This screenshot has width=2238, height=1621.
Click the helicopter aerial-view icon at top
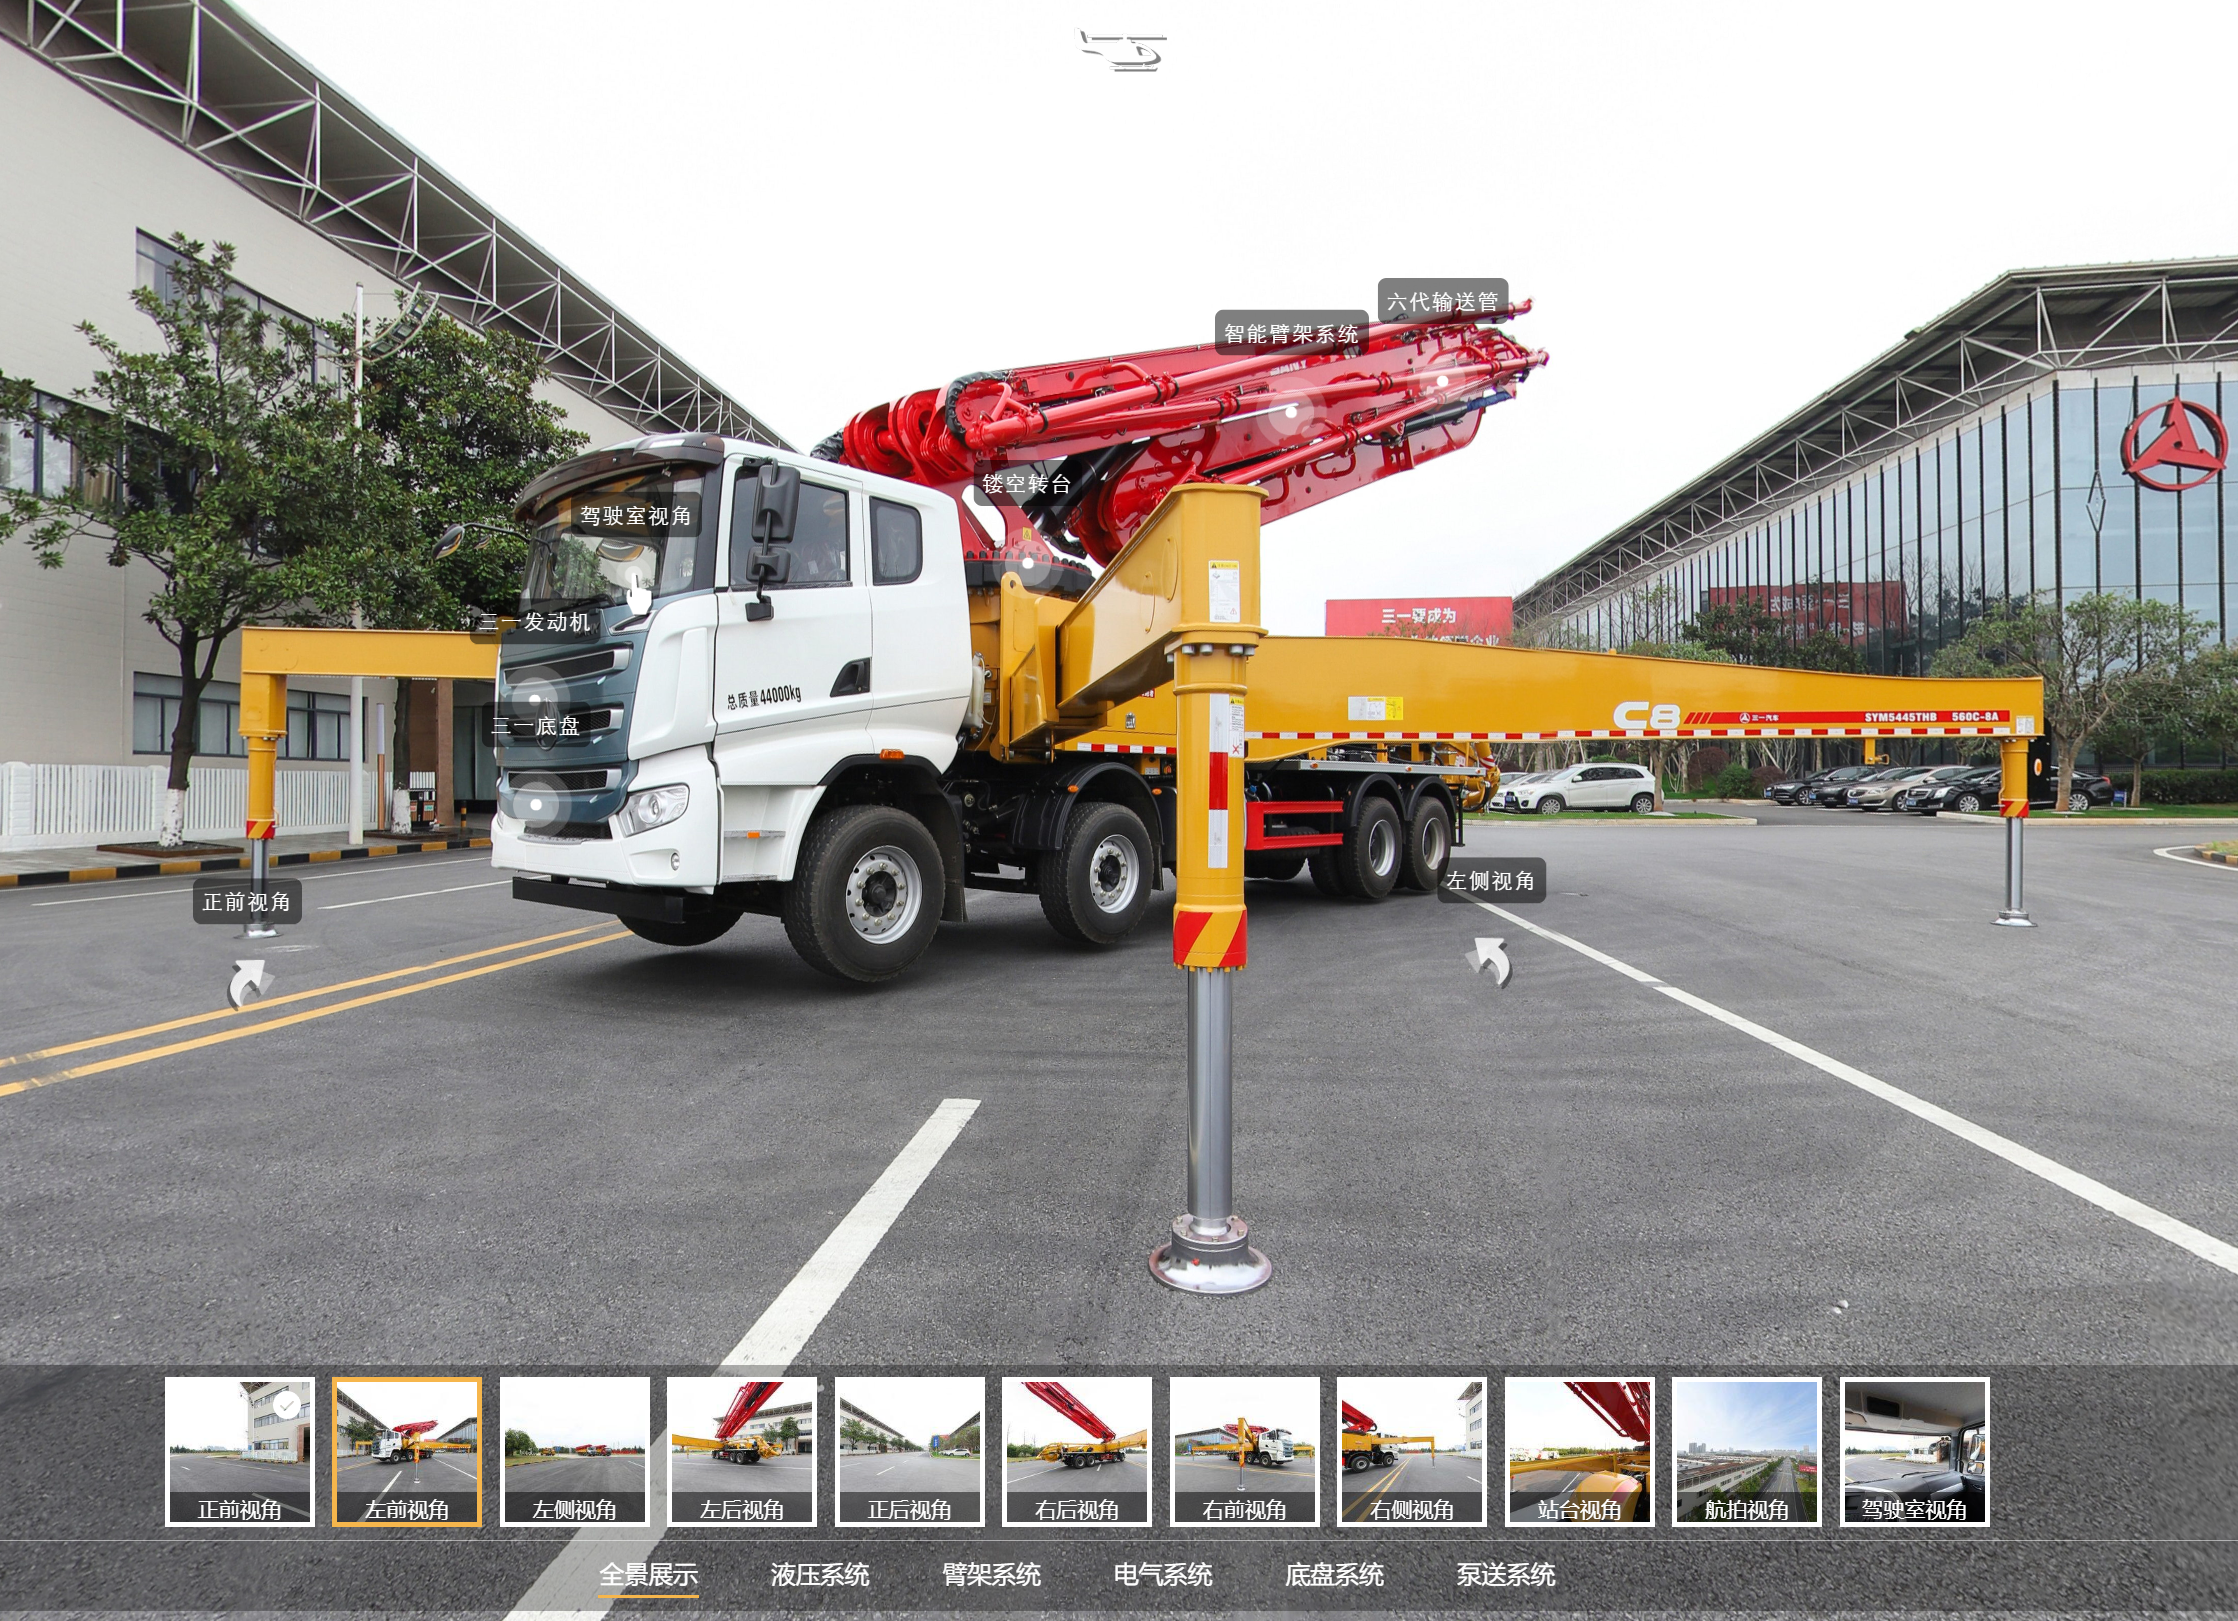pos(1122,51)
